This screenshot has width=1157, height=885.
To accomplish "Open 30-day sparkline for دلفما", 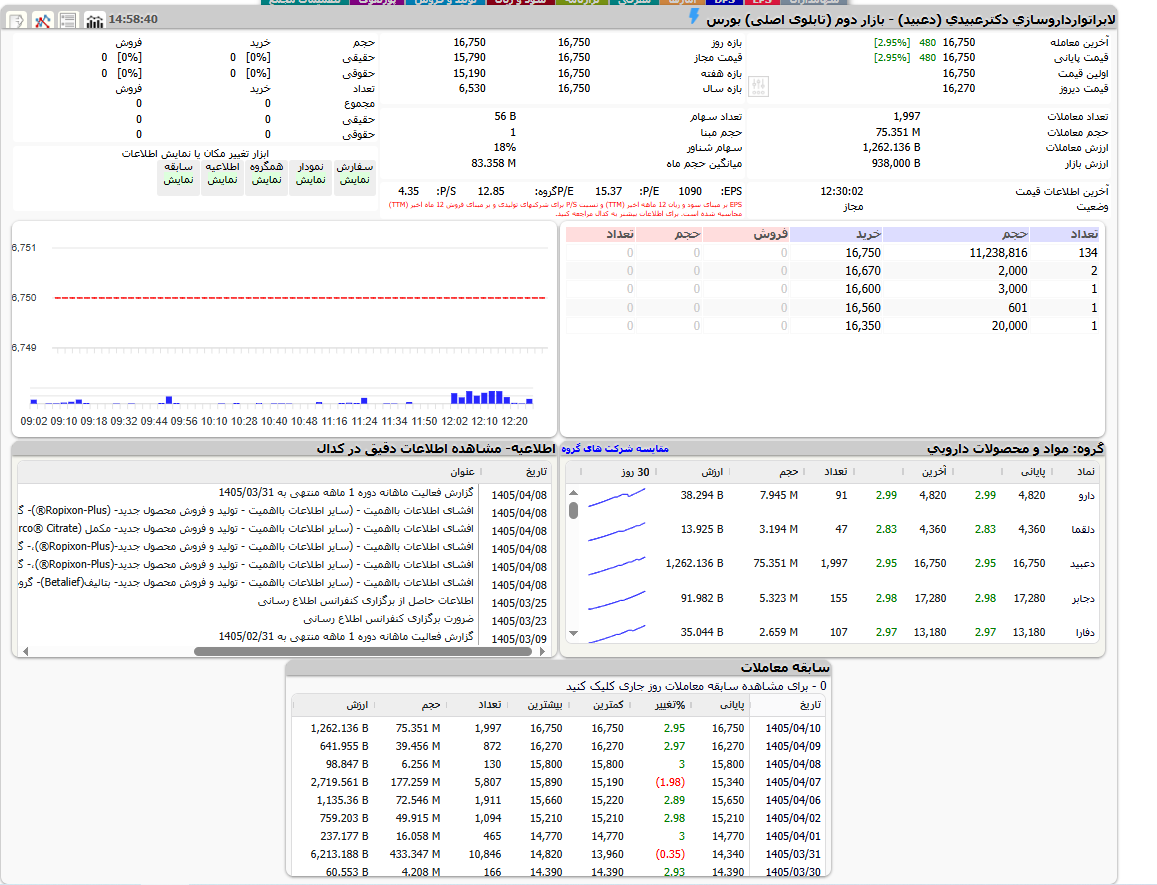I will (x=617, y=532).
